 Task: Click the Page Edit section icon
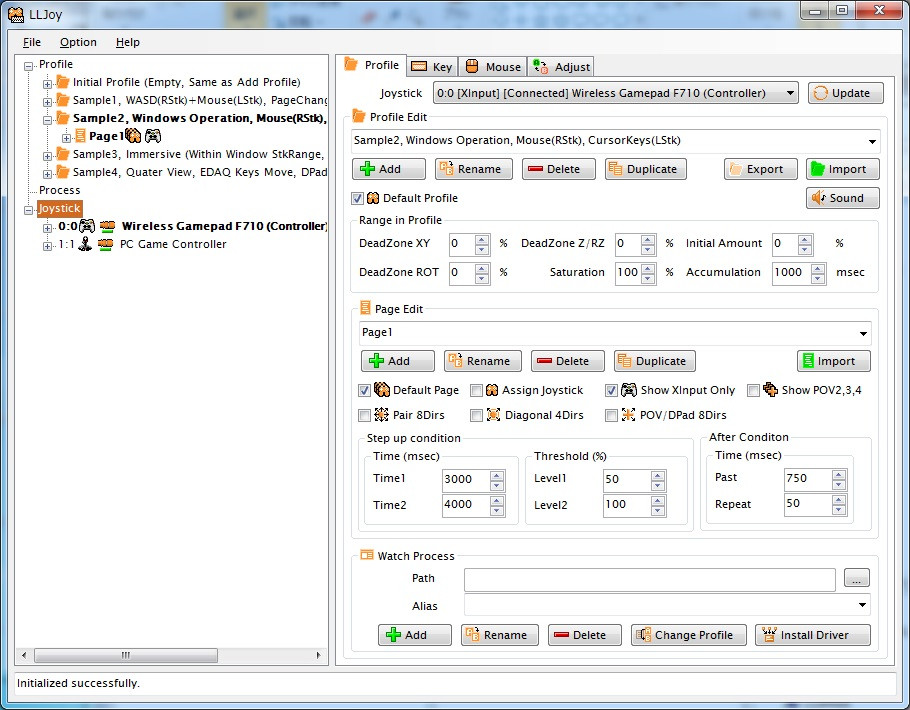point(366,308)
